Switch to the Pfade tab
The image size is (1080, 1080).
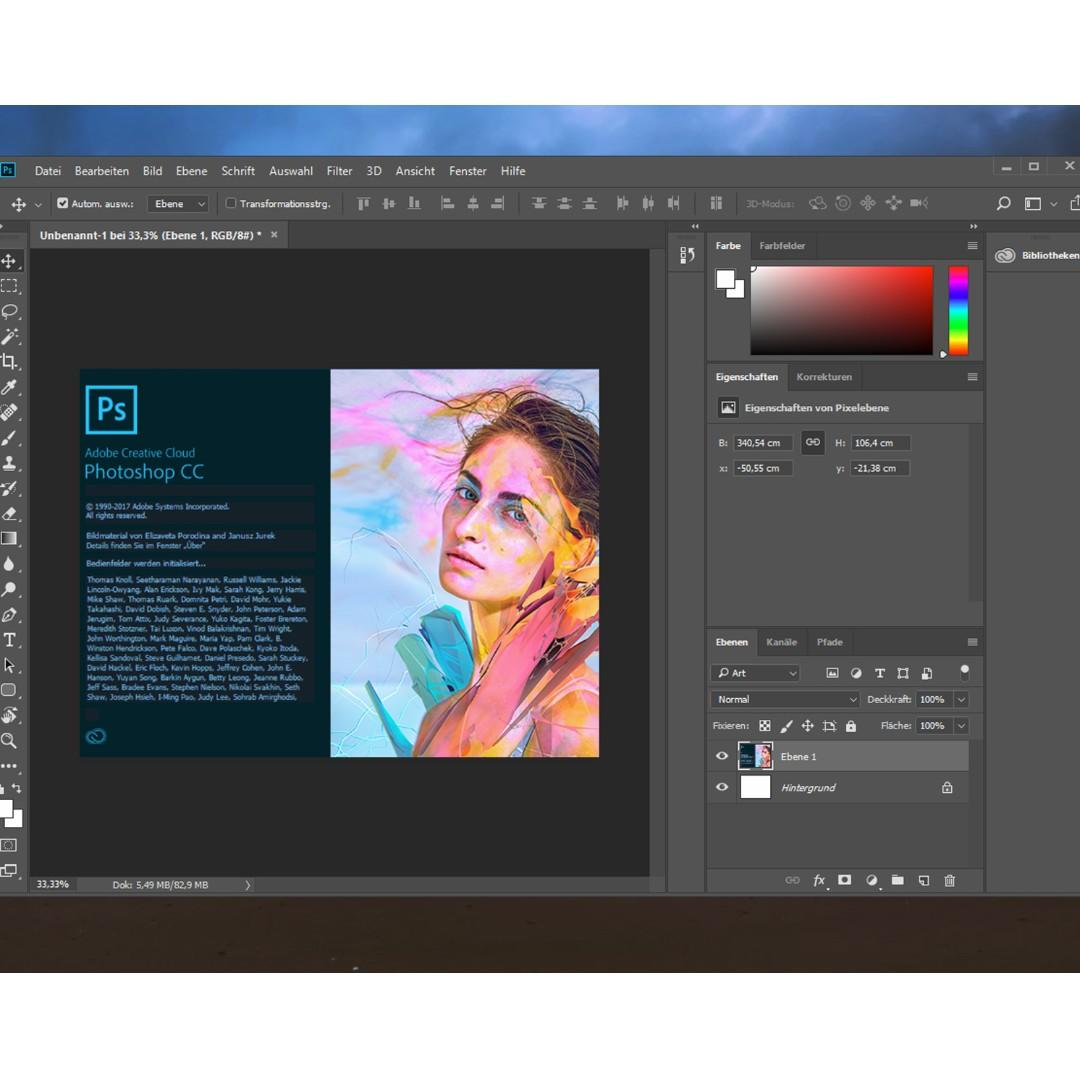pos(830,642)
